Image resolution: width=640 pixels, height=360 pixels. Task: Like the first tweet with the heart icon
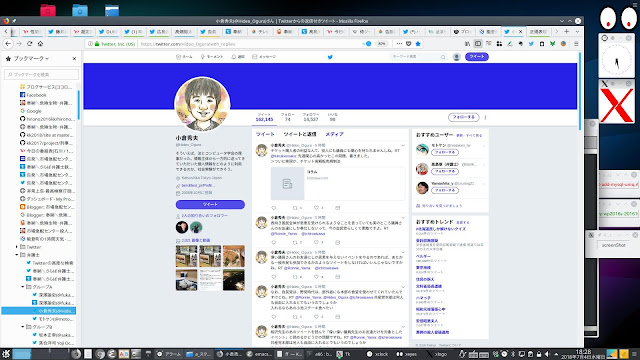coord(316,208)
